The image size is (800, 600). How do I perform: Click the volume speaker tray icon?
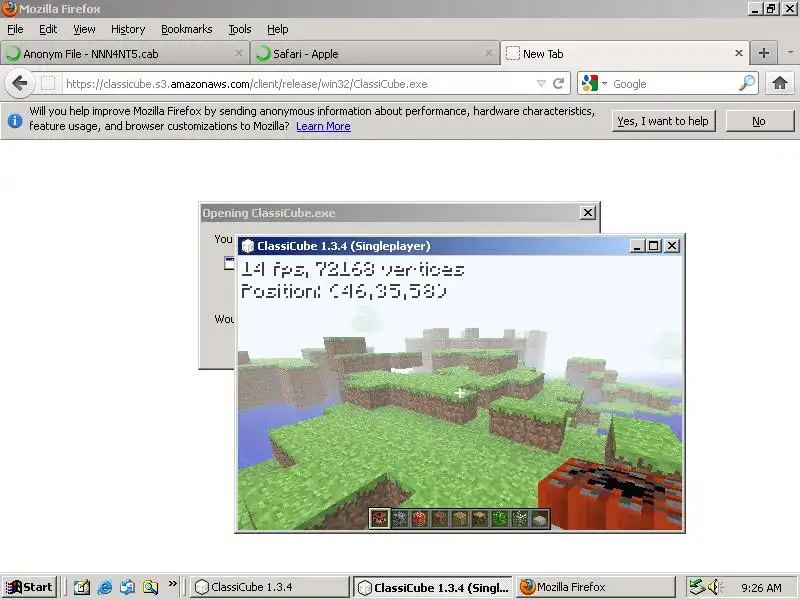point(714,587)
